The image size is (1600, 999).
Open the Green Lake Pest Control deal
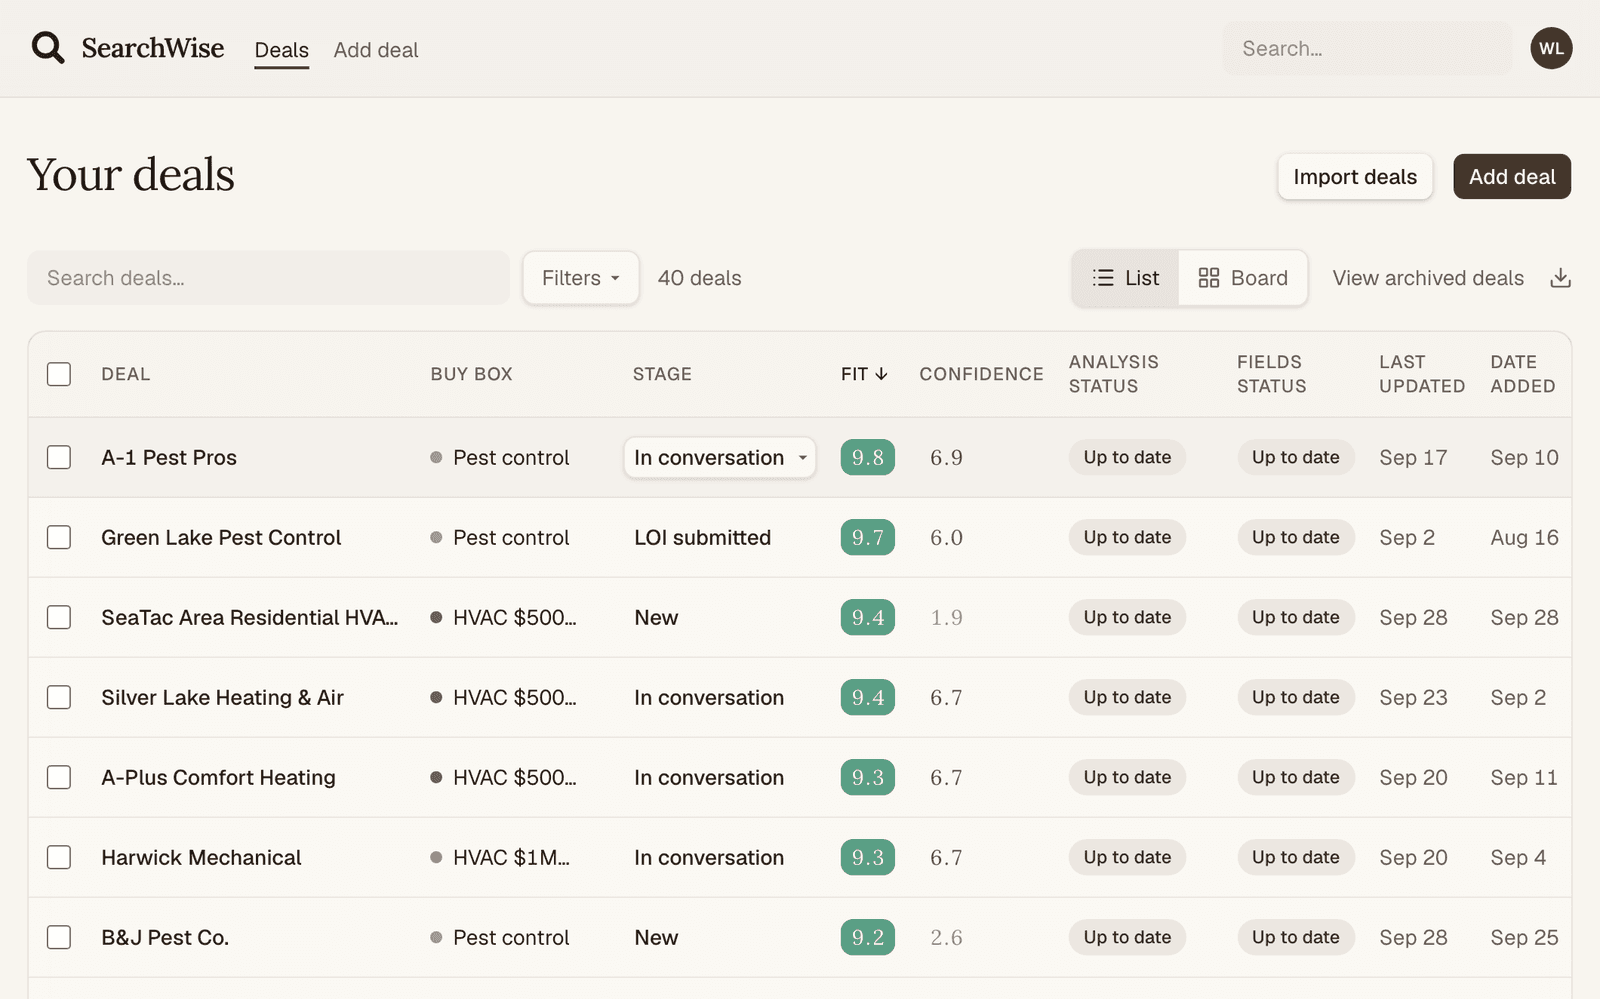221,537
